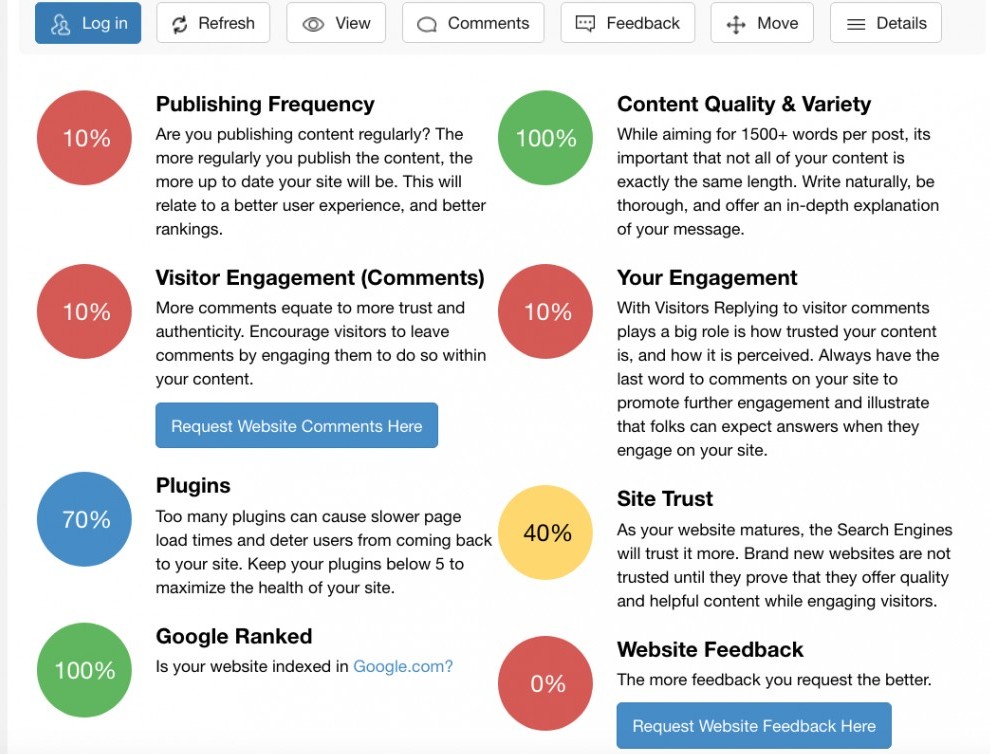
Task: Select the Google Ranked 100% circle
Action: [x=85, y=670]
